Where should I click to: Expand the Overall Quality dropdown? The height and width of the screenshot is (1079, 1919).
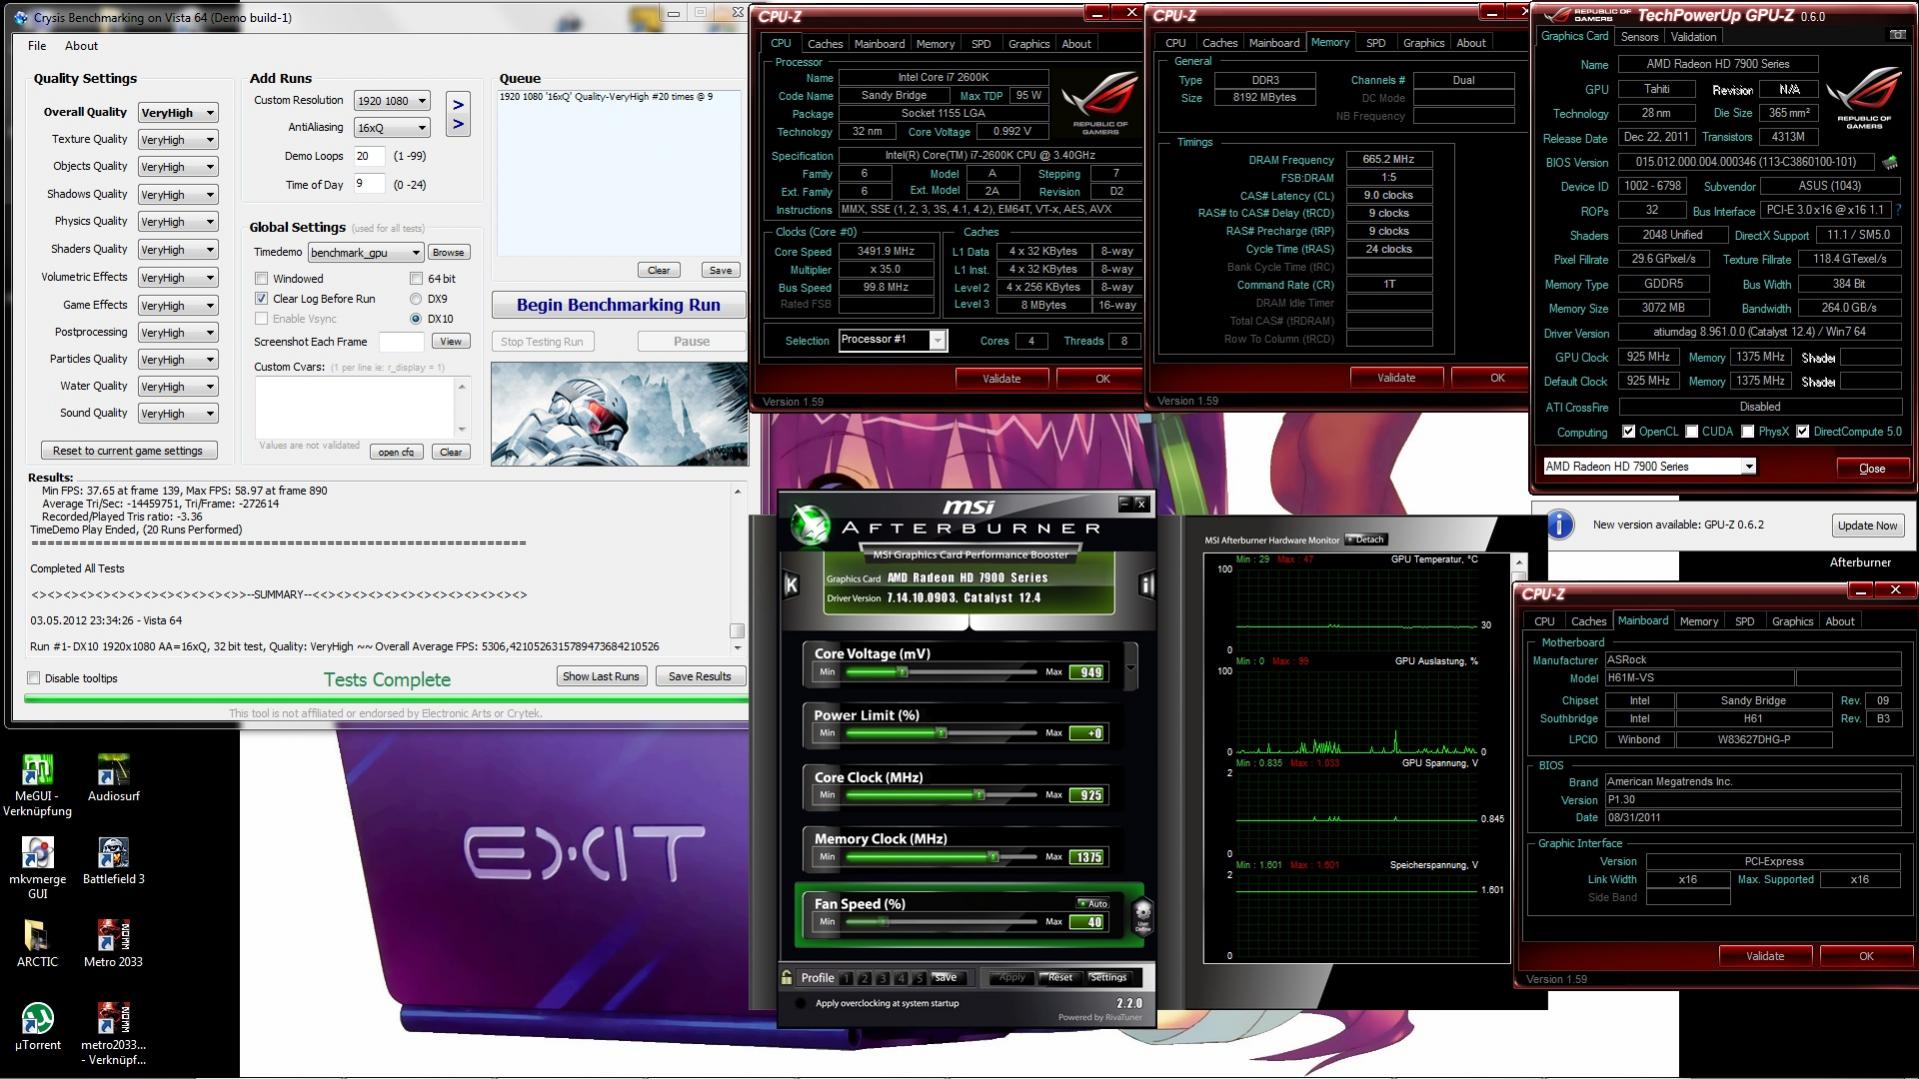click(178, 113)
